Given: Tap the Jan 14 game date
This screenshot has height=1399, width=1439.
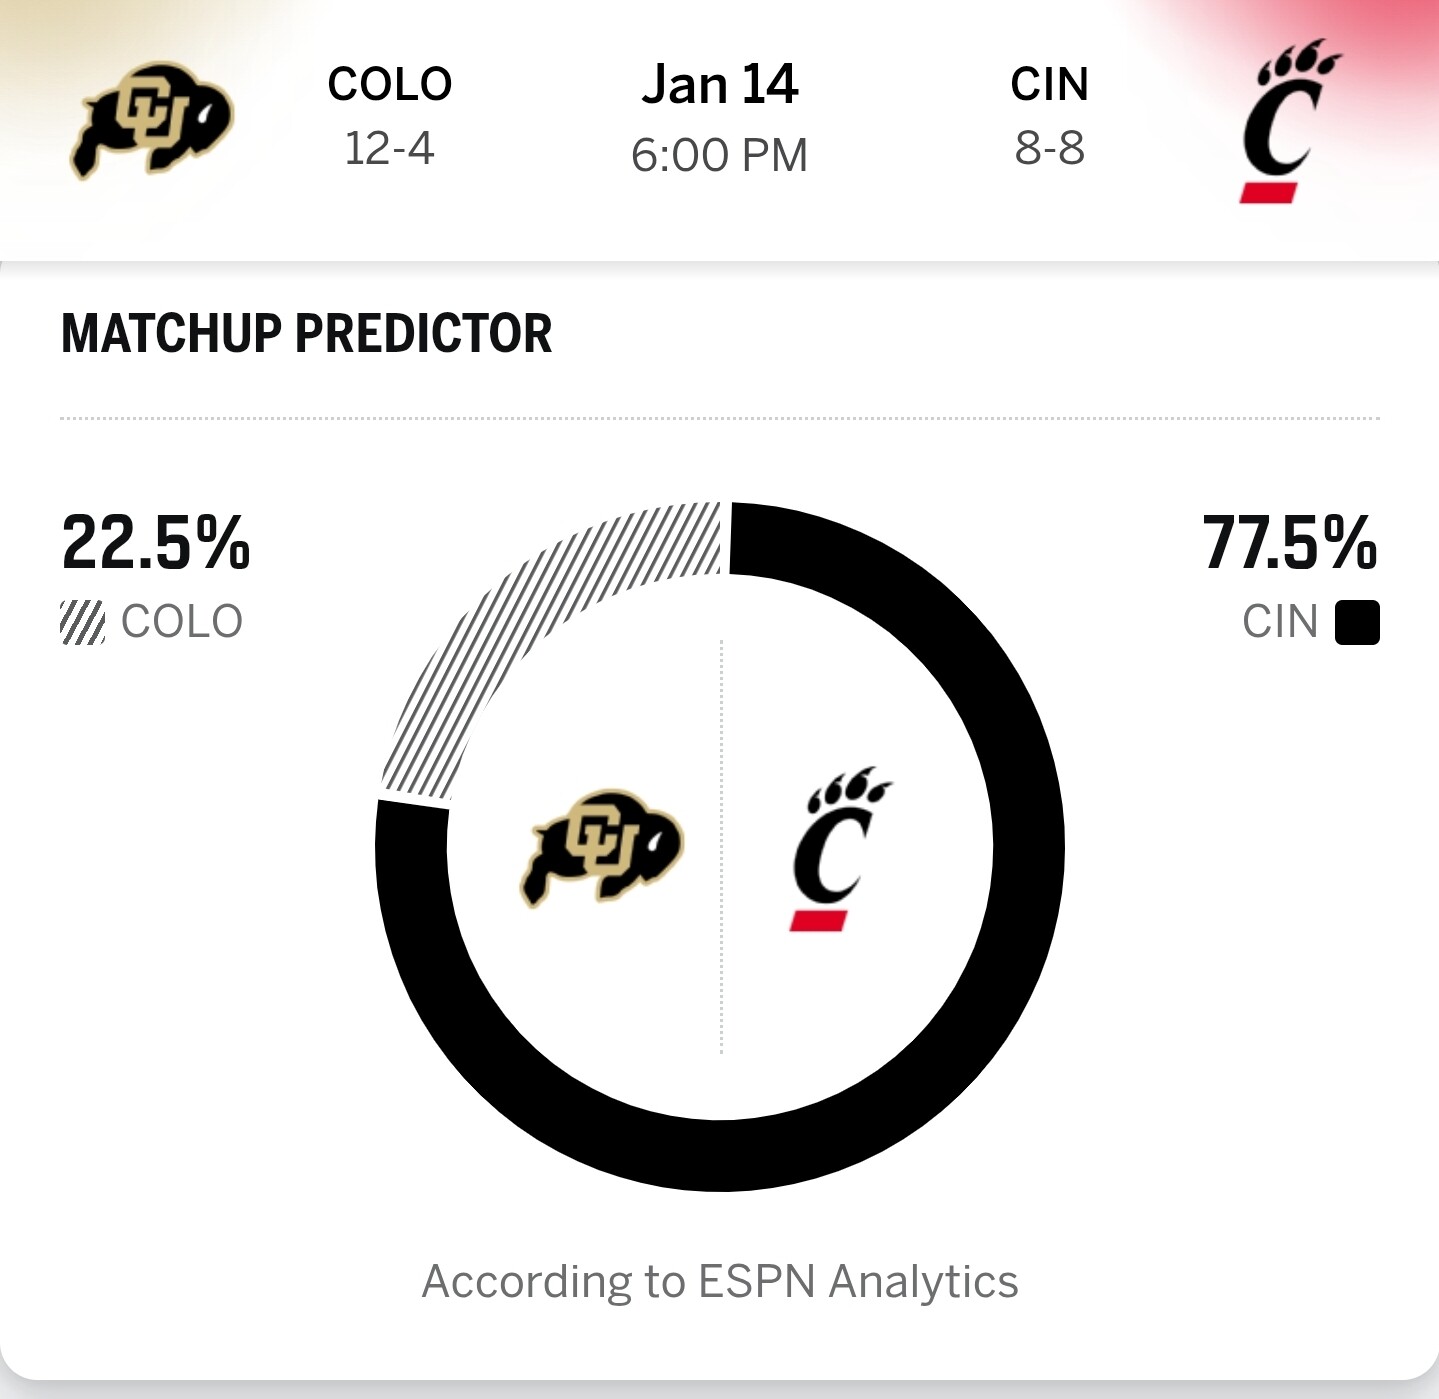Looking at the screenshot, I should coord(719,84).
